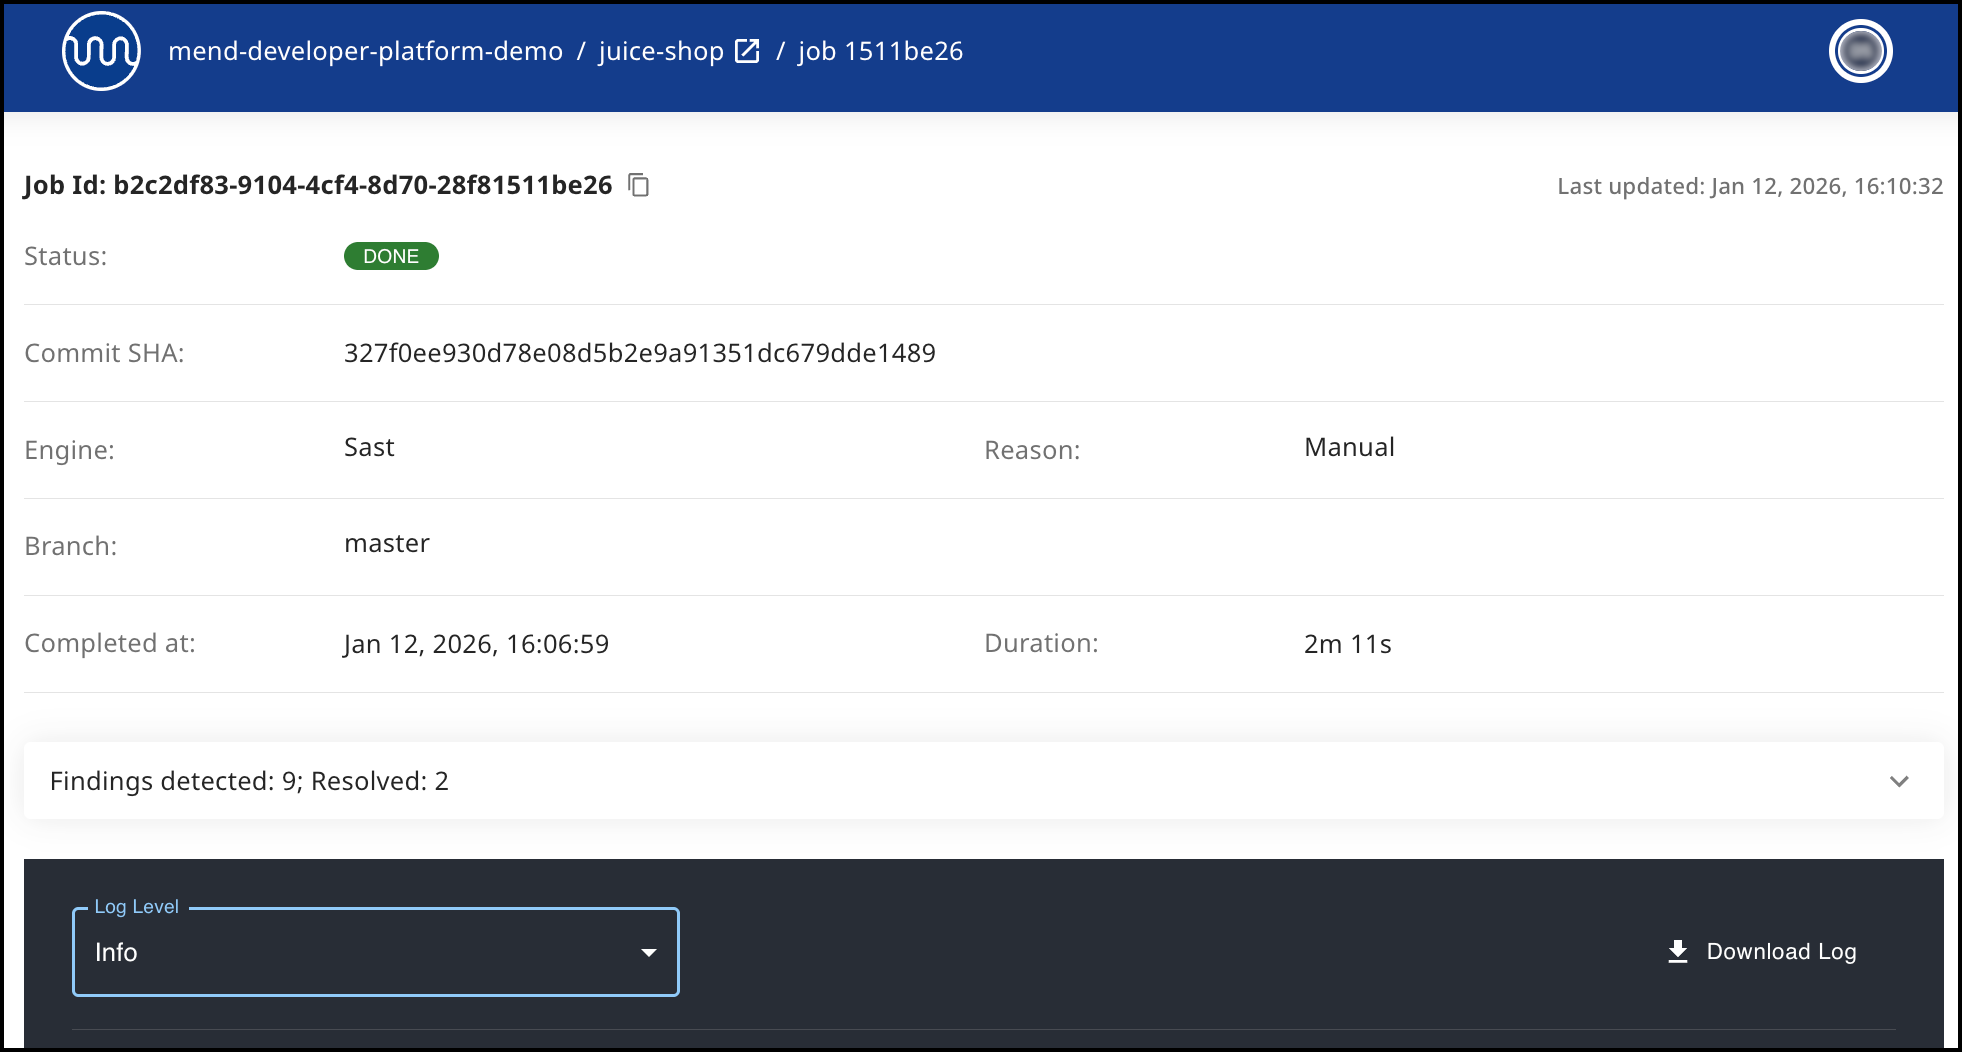Viewport: 1962px width, 1052px height.
Task: Click the 2m 11s duration value
Action: click(1347, 644)
